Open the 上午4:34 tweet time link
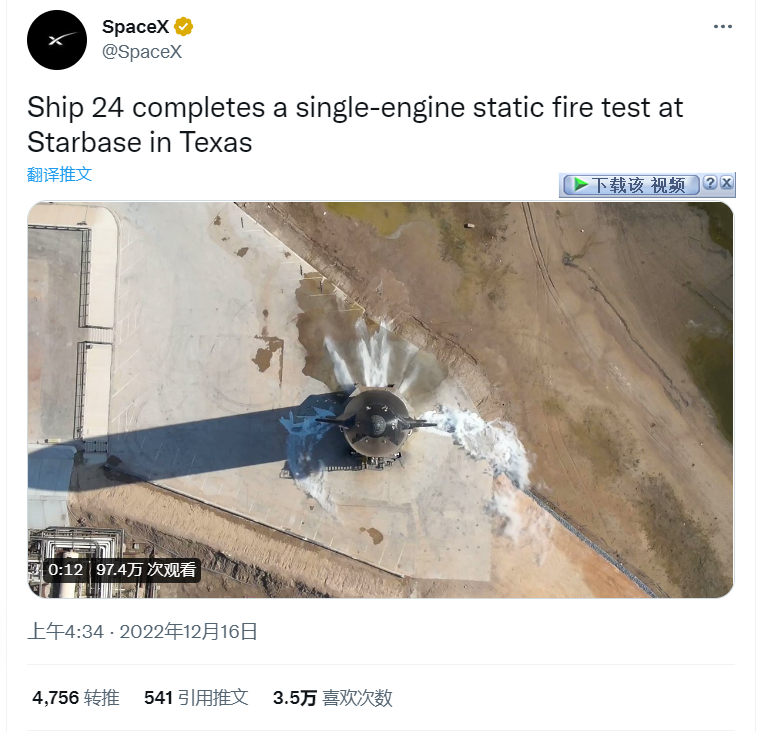757x732 pixels. [x=66, y=632]
